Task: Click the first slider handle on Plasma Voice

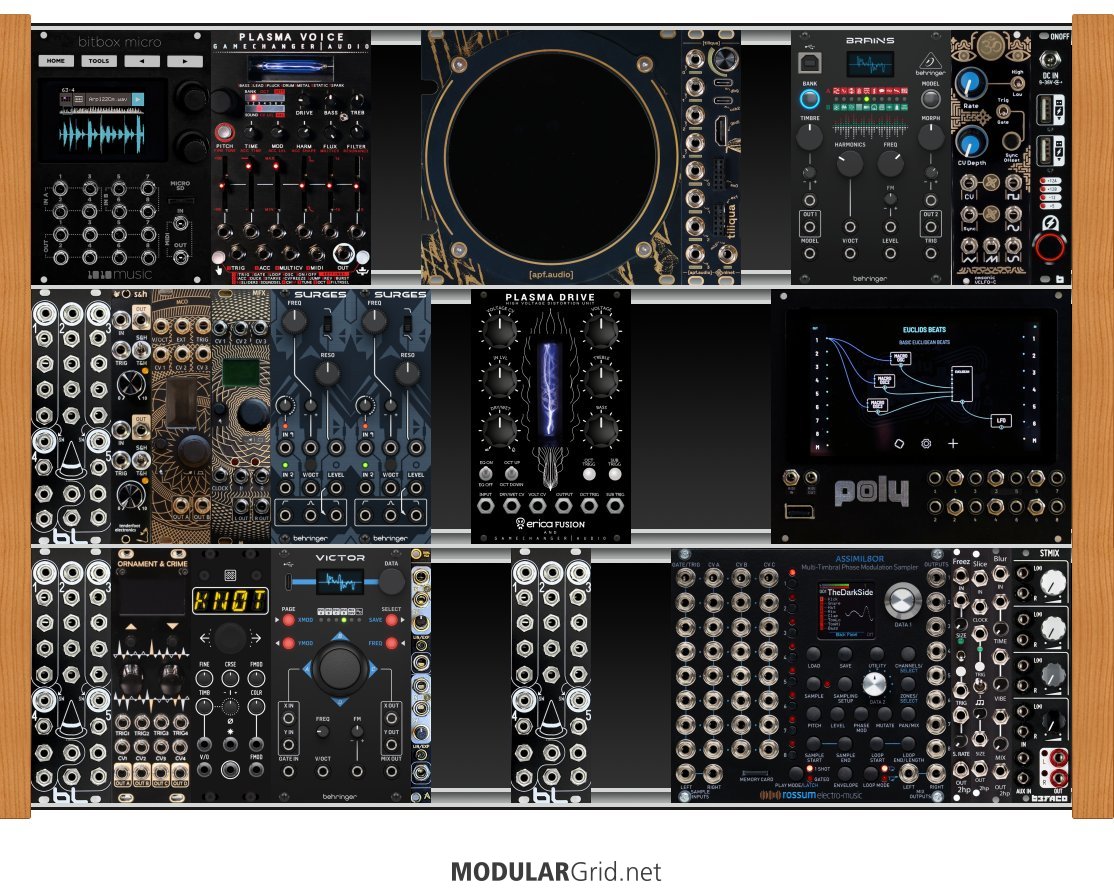Action: pyautogui.click(x=224, y=185)
